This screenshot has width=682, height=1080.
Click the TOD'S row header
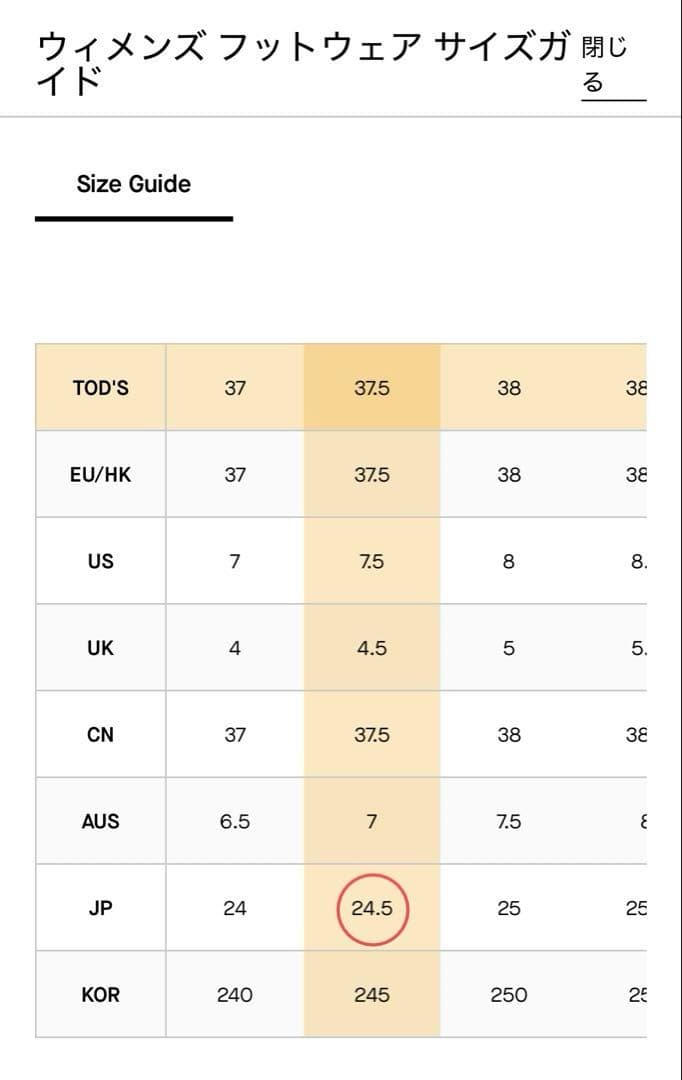pyautogui.click(x=101, y=388)
